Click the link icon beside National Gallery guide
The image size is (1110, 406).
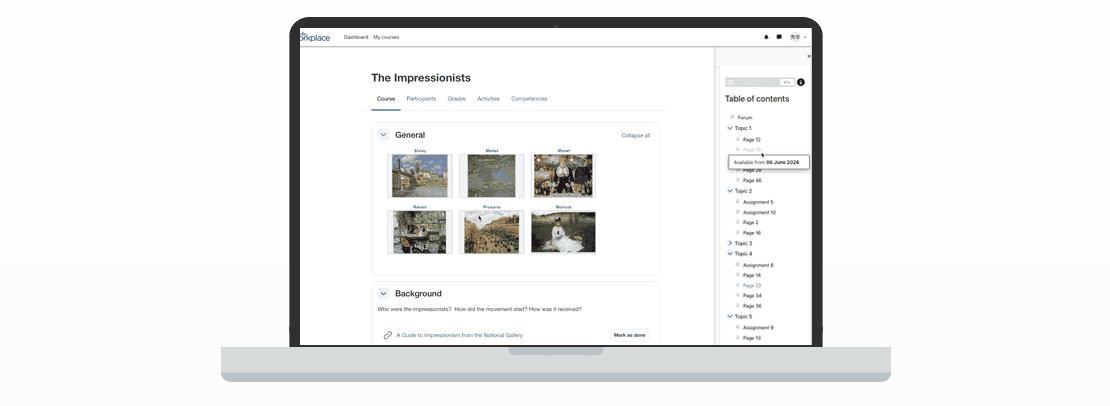388,335
